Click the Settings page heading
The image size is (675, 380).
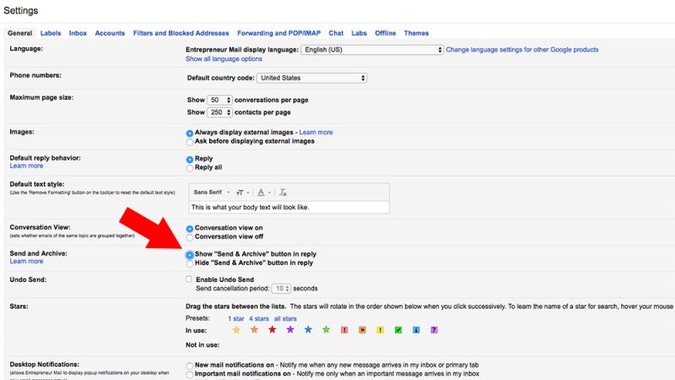21,11
